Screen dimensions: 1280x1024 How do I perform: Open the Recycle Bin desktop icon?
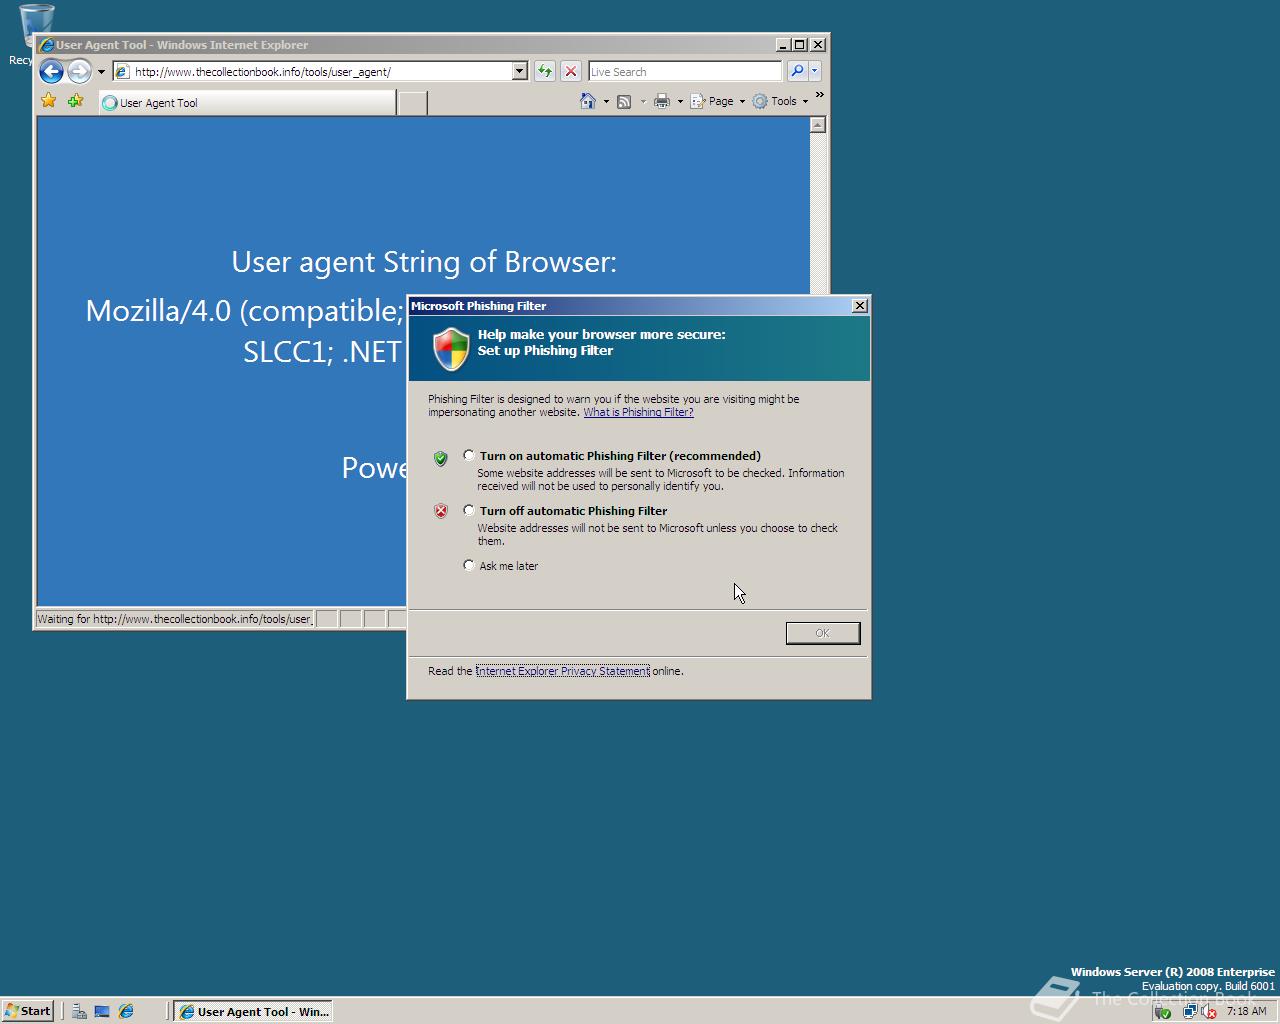tap(36, 34)
